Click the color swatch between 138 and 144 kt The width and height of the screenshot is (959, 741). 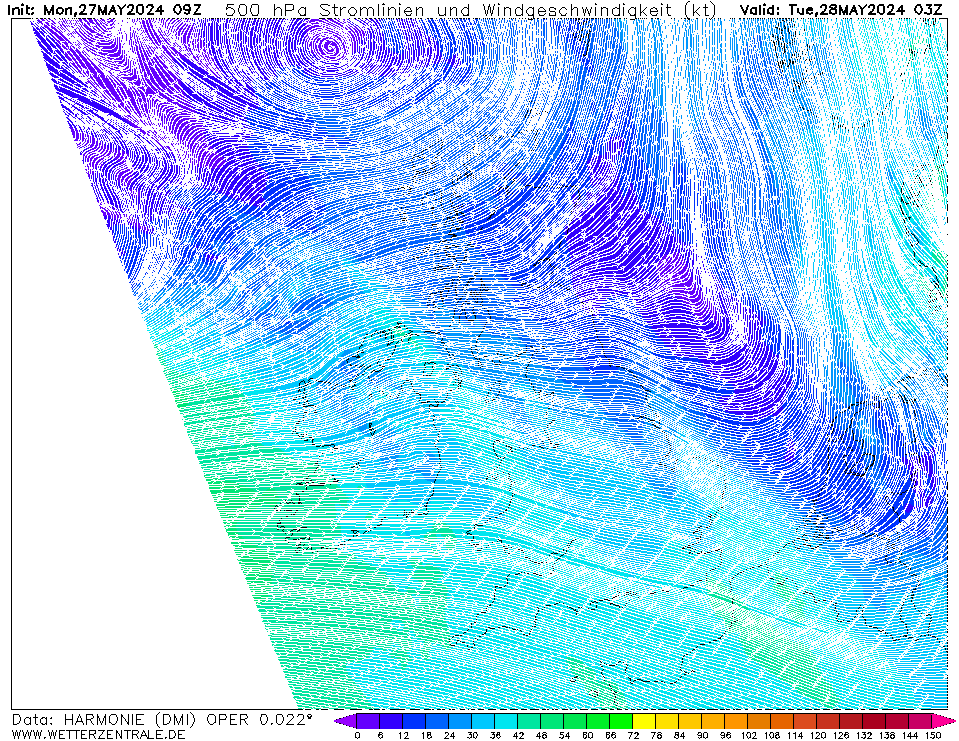pyautogui.click(x=898, y=721)
